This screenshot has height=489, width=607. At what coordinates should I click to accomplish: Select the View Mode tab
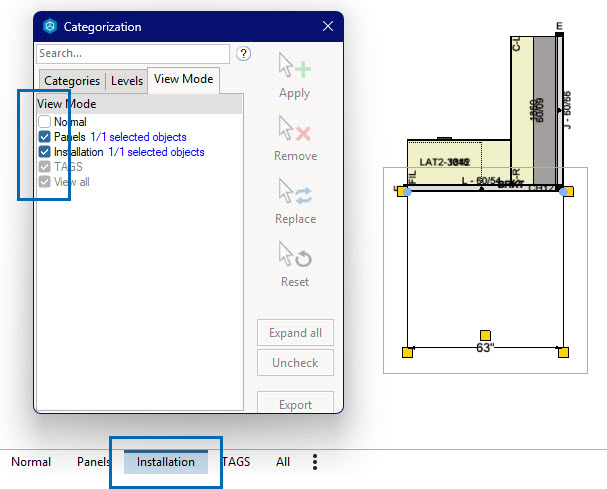183,79
